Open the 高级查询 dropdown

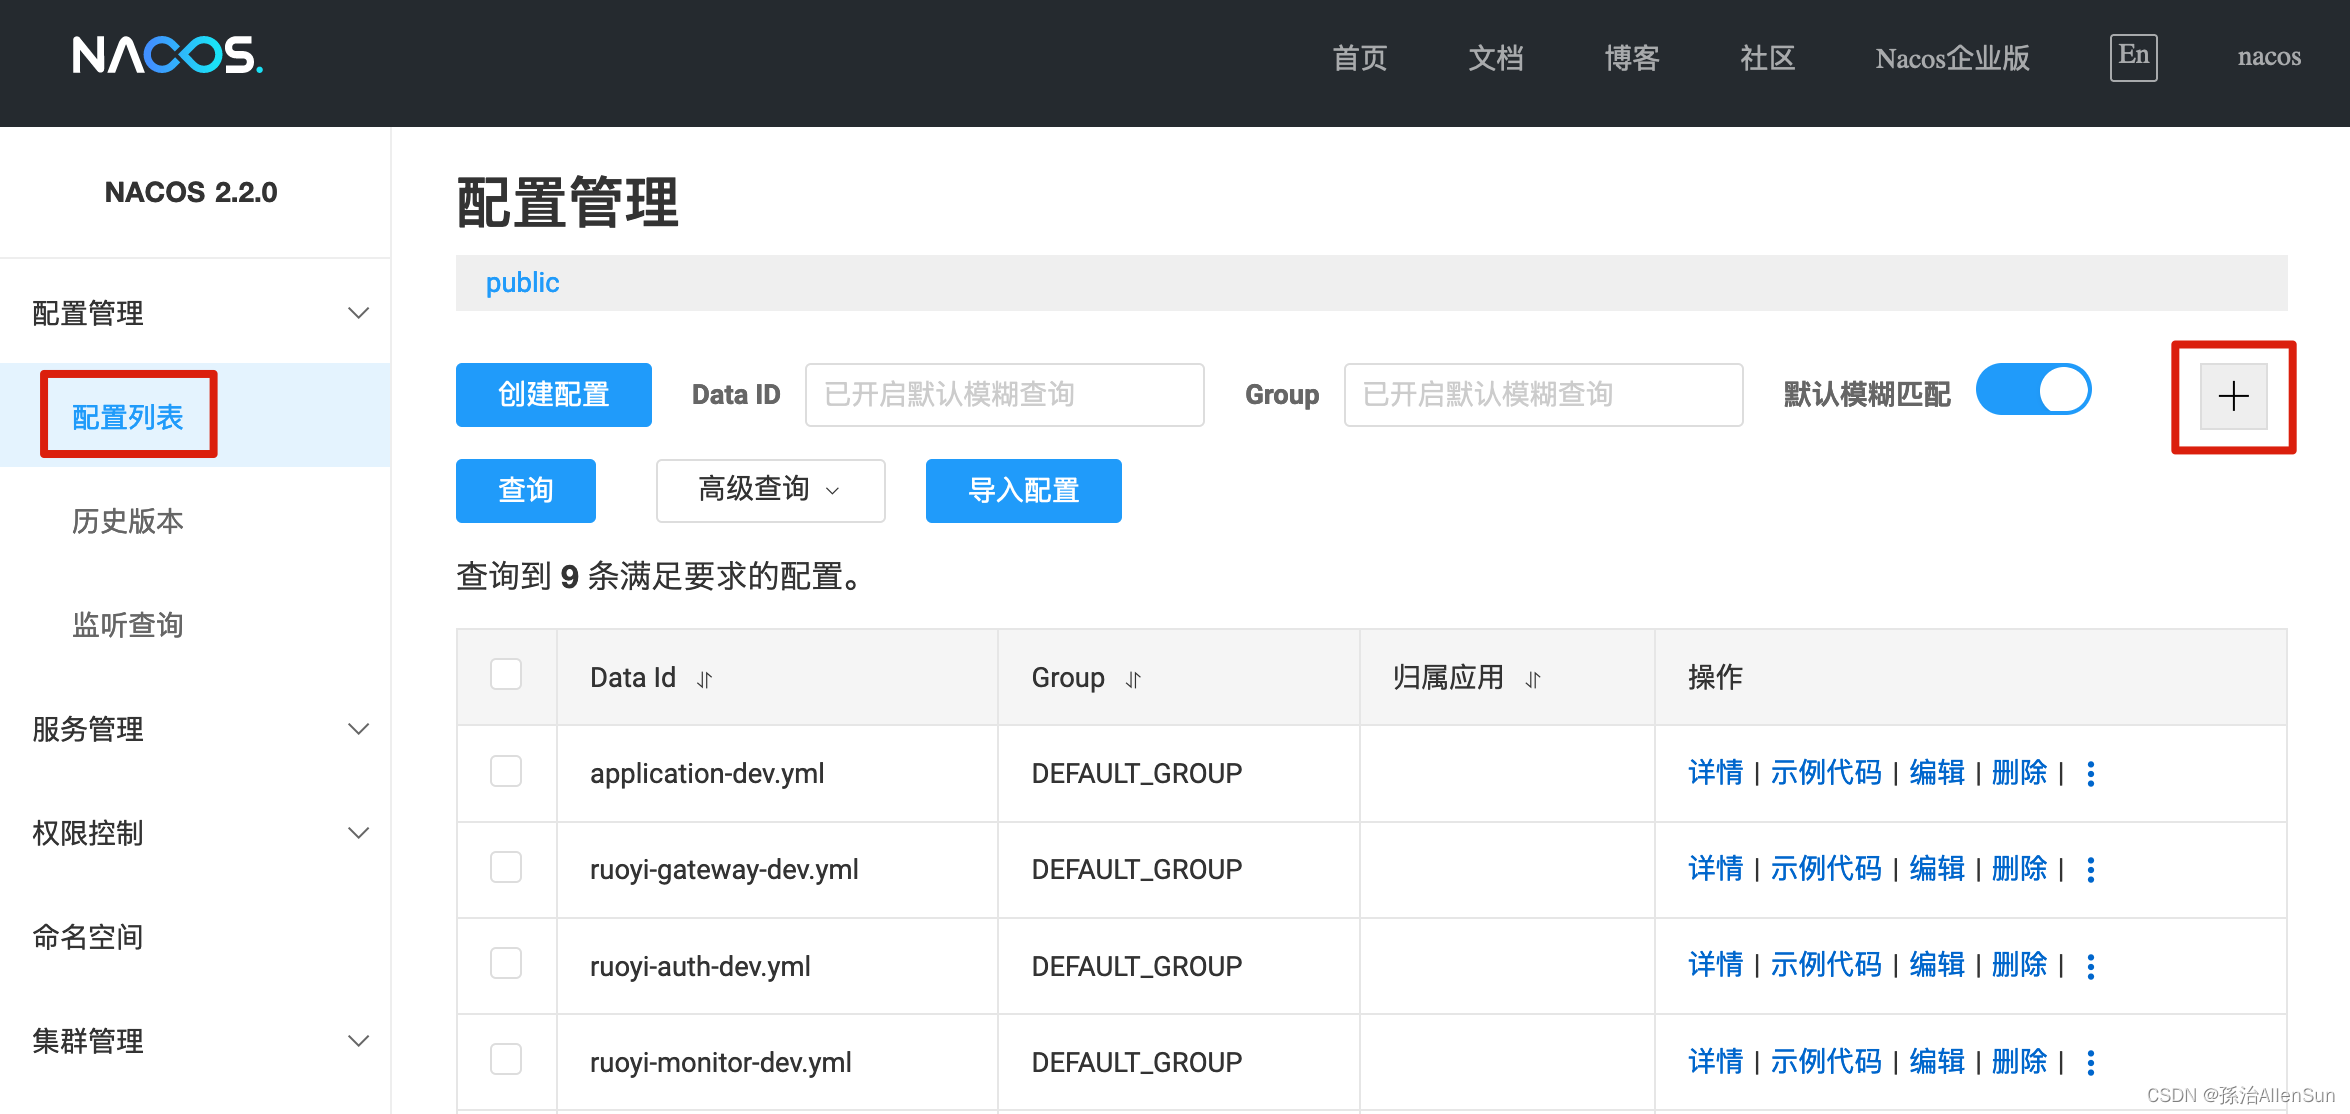click(x=770, y=490)
